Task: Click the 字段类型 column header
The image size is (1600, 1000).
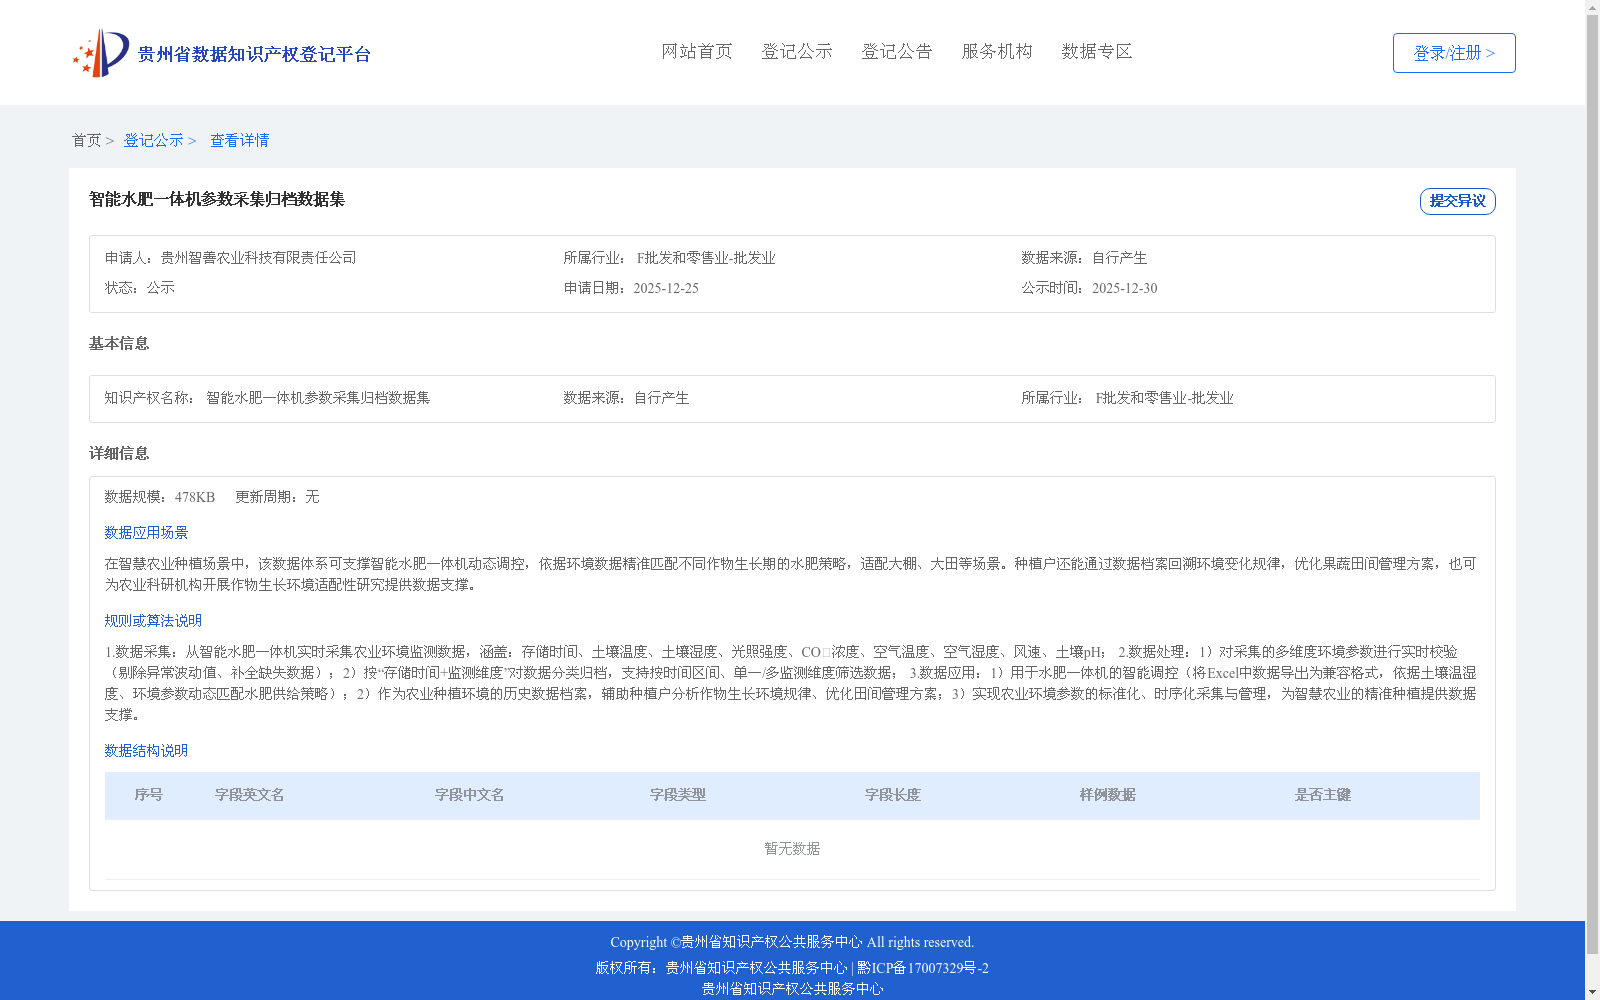Action: click(678, 795)
